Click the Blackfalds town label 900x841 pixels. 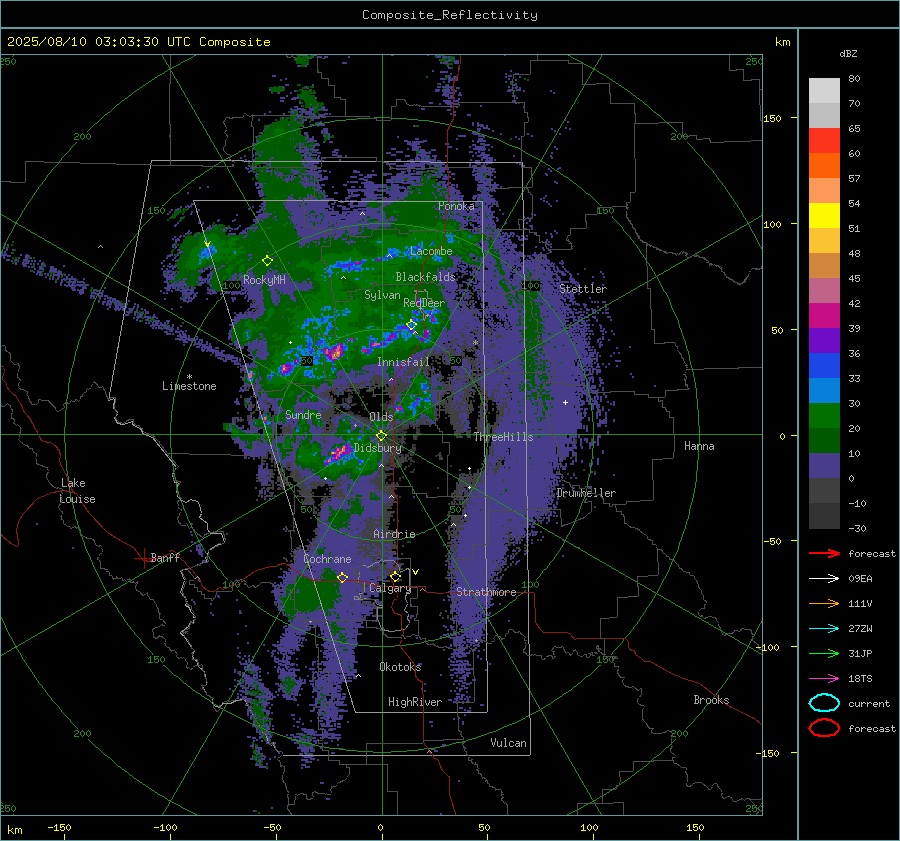tap(425, 277)
